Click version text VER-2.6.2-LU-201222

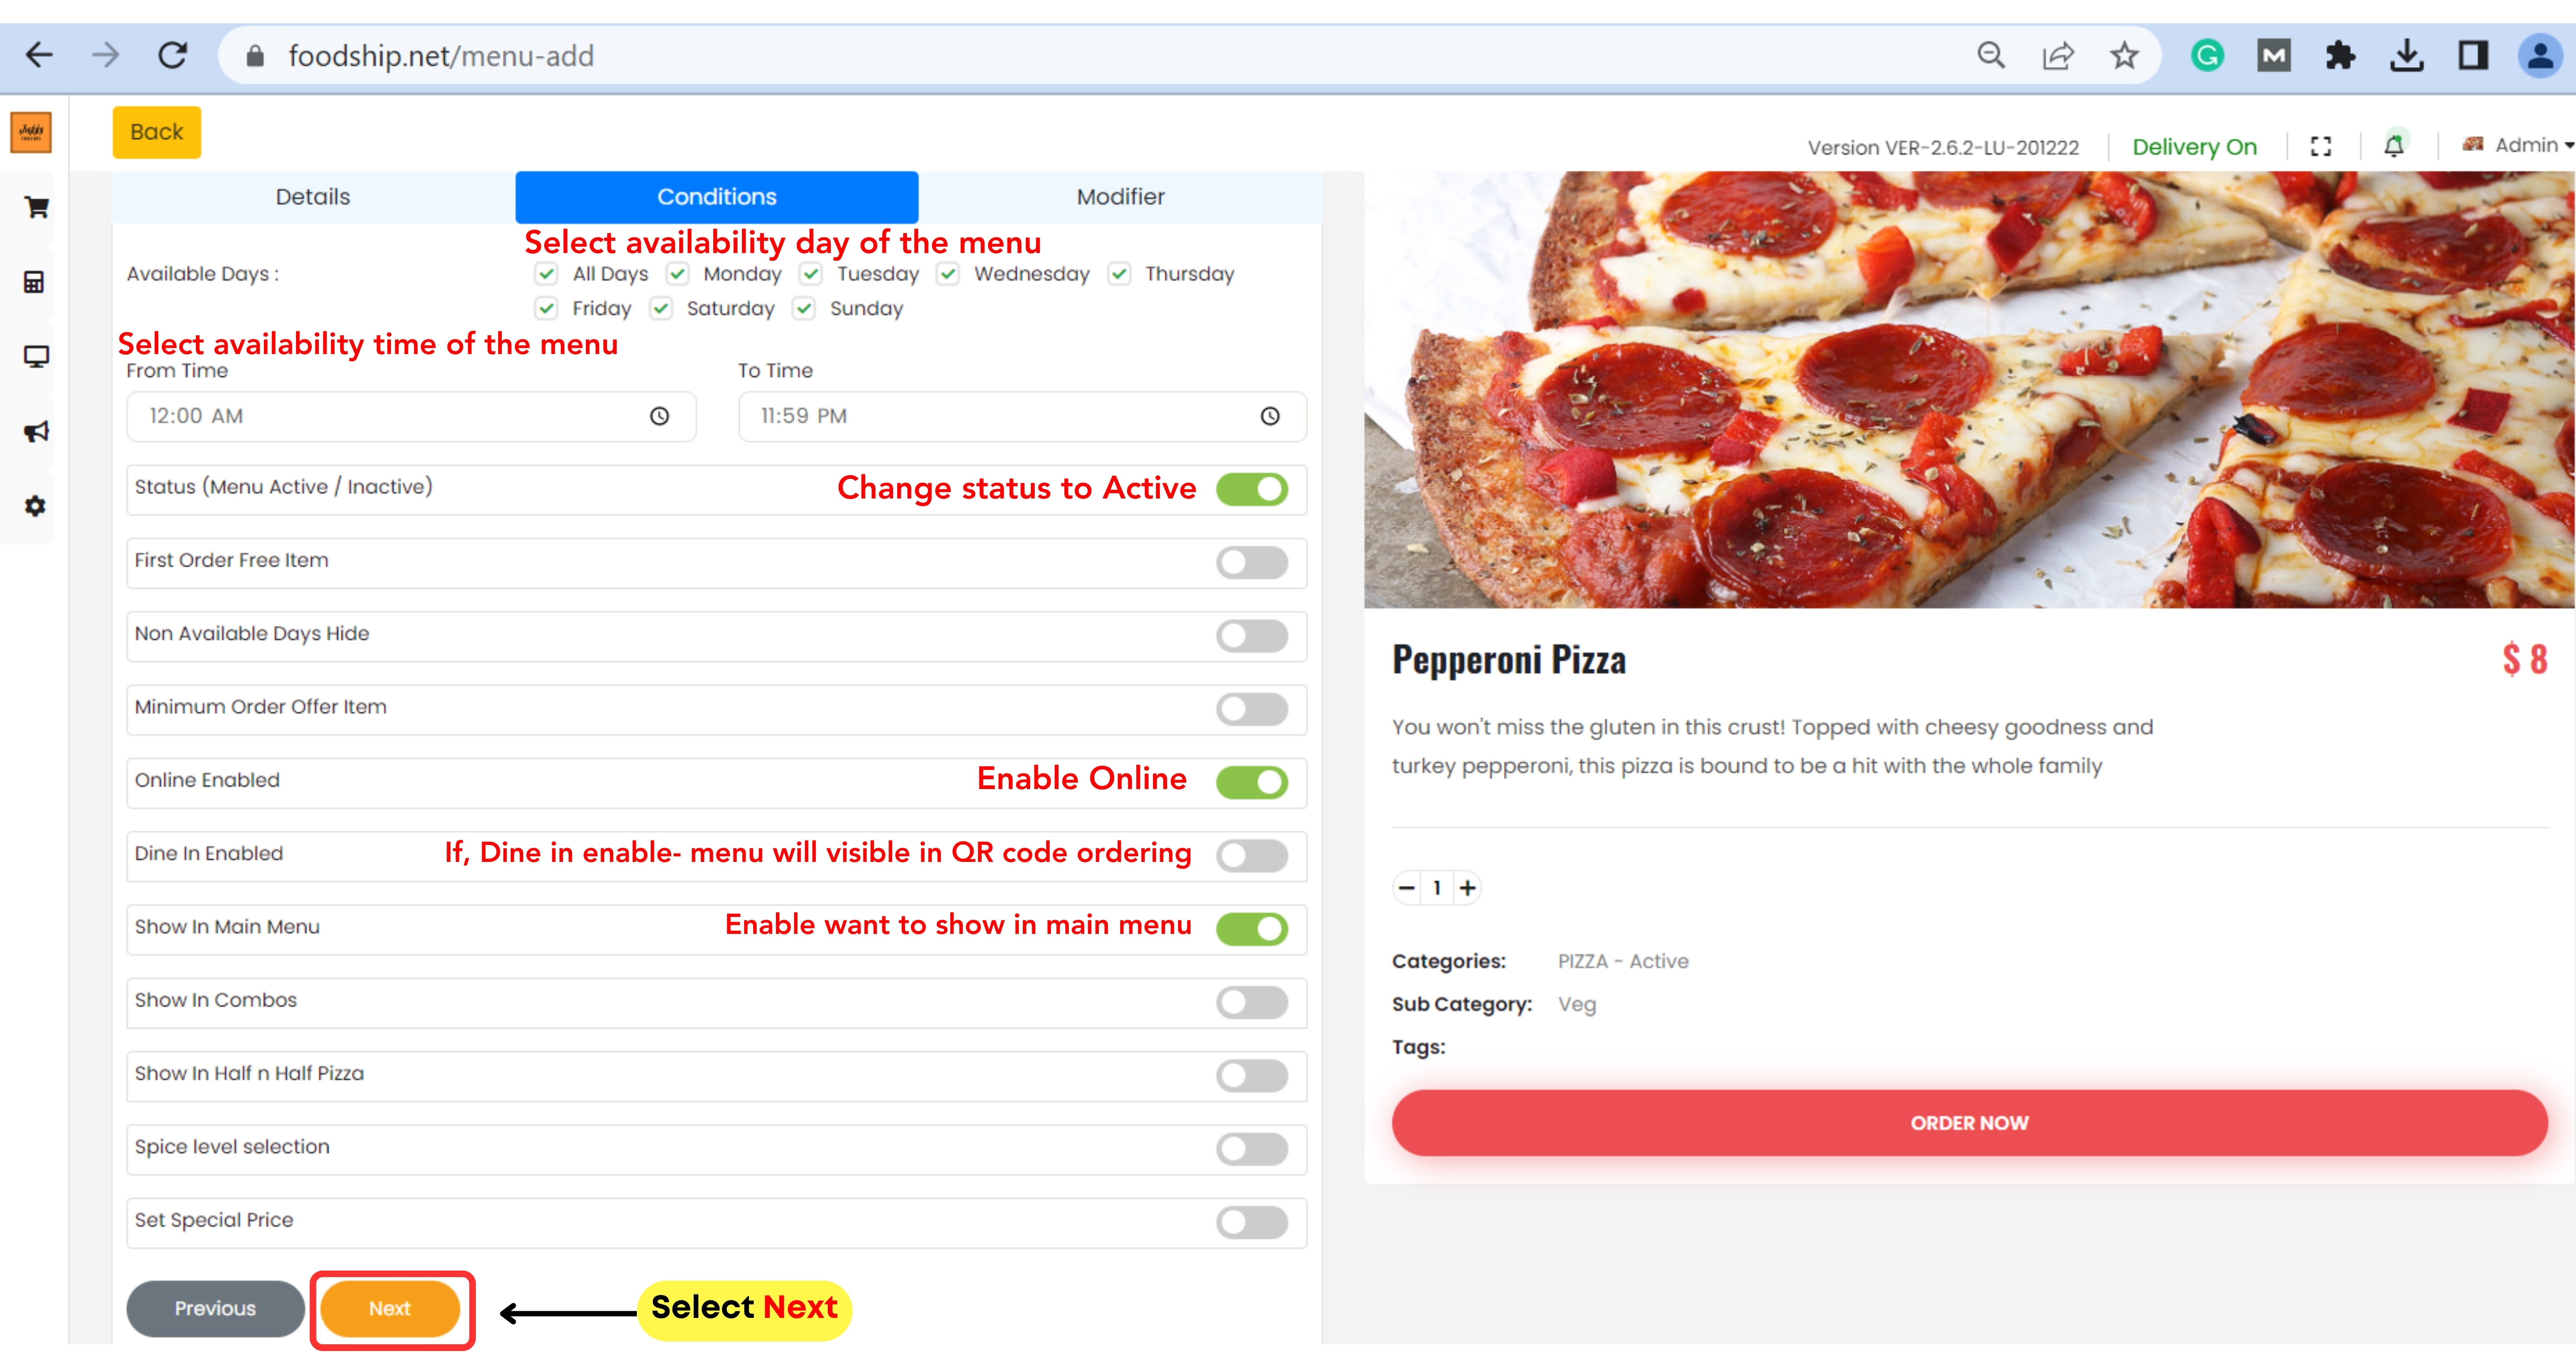point(1943,148)
